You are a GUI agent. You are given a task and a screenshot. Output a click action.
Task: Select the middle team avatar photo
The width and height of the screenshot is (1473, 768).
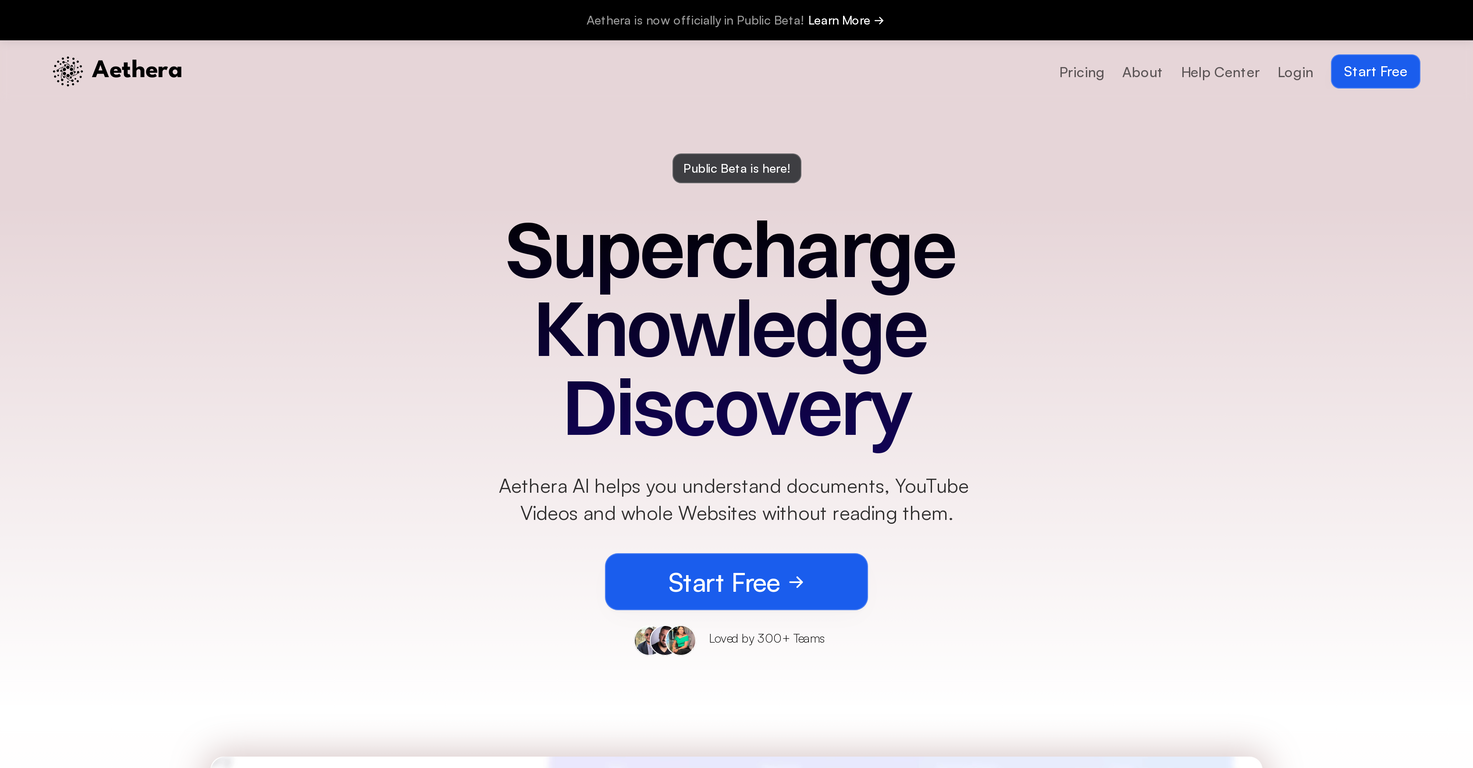tap(663, 640)
